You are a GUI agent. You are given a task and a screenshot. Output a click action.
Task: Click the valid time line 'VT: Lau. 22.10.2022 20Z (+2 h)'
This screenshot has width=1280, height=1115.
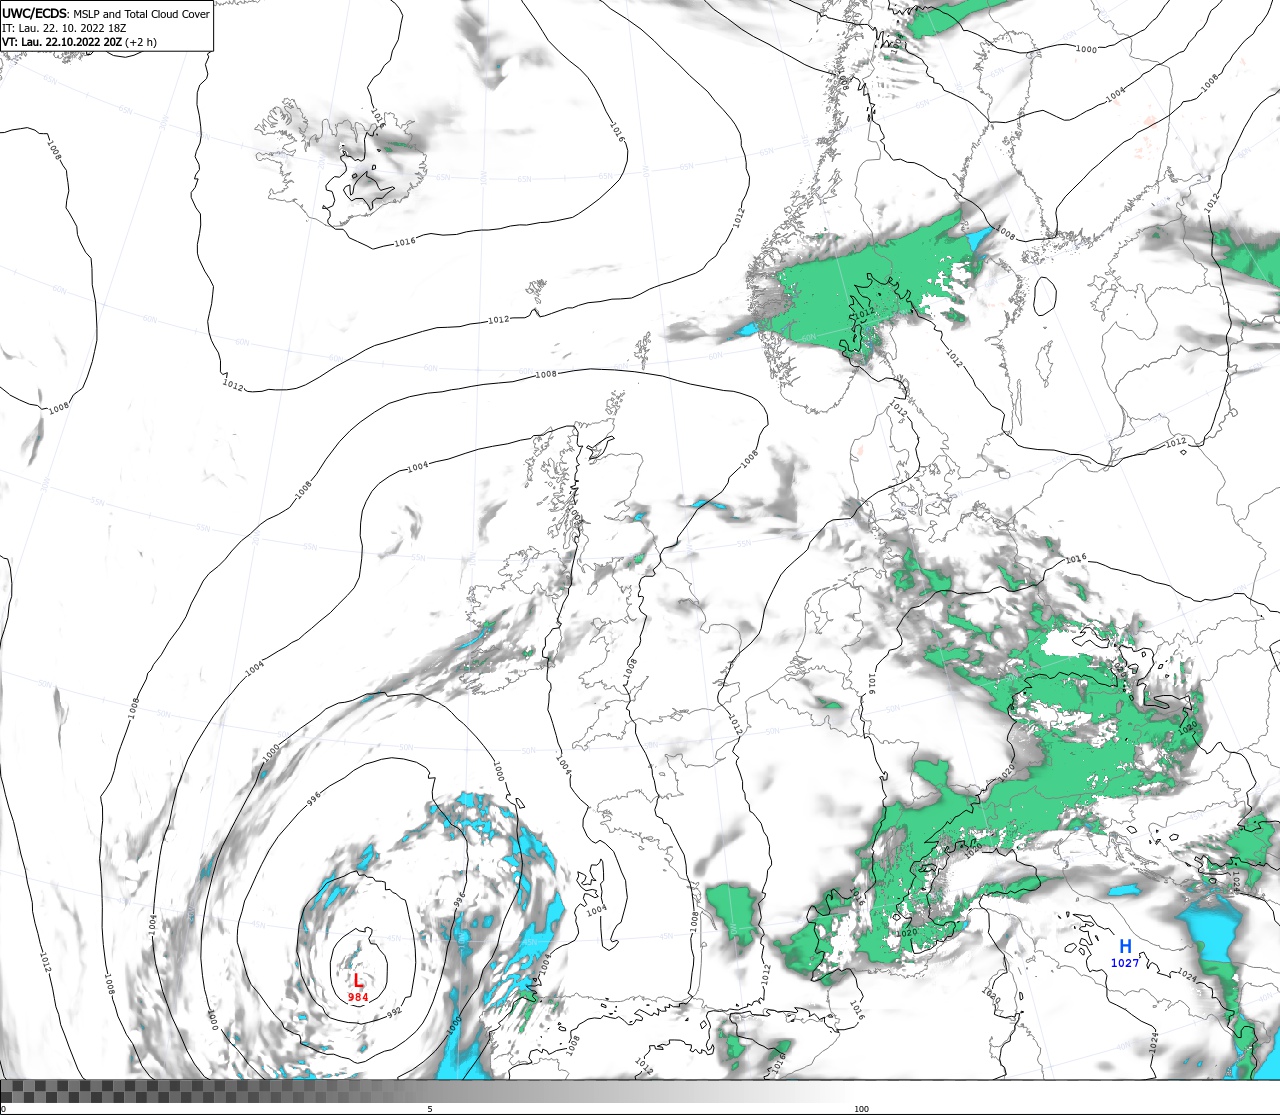(x=79, y=43)
